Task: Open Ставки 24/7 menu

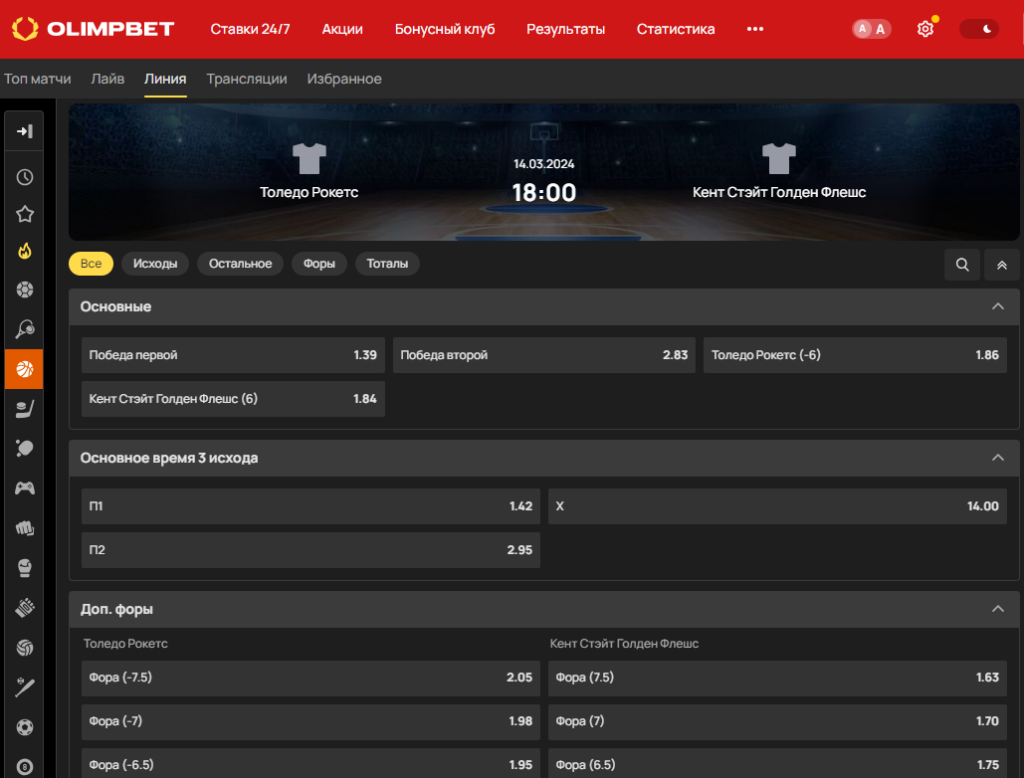Action: (x=250, y=29)
